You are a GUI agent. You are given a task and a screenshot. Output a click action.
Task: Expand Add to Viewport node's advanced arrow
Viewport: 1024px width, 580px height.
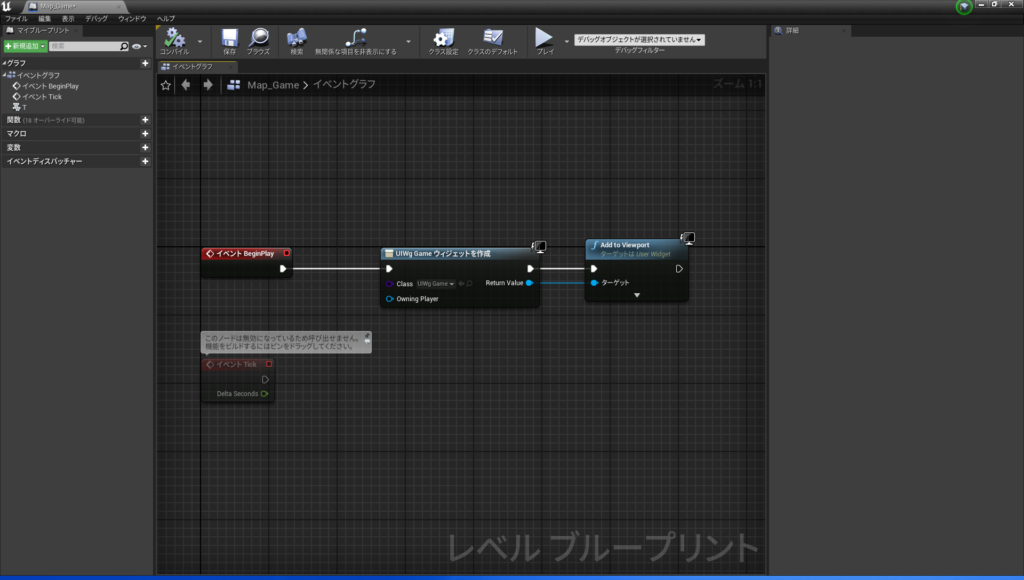point(636,295)
